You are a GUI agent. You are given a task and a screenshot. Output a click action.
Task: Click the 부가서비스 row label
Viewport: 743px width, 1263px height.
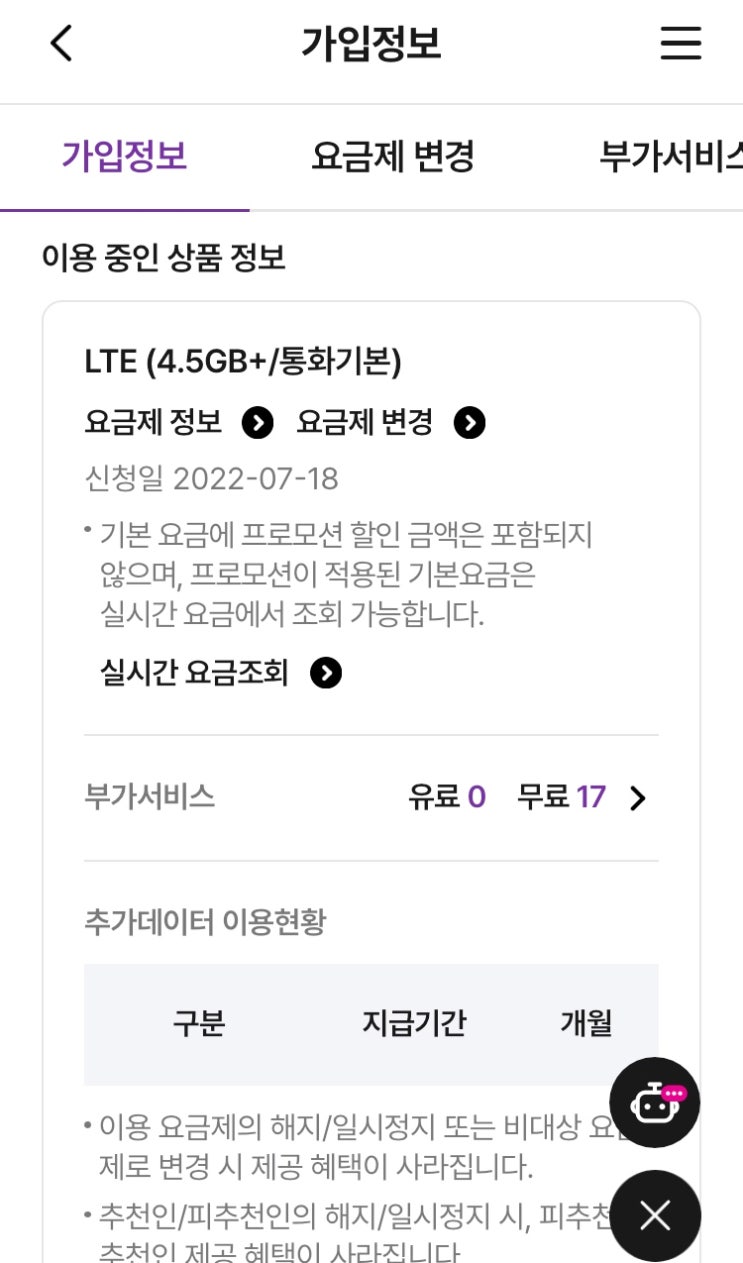(150, 797)
